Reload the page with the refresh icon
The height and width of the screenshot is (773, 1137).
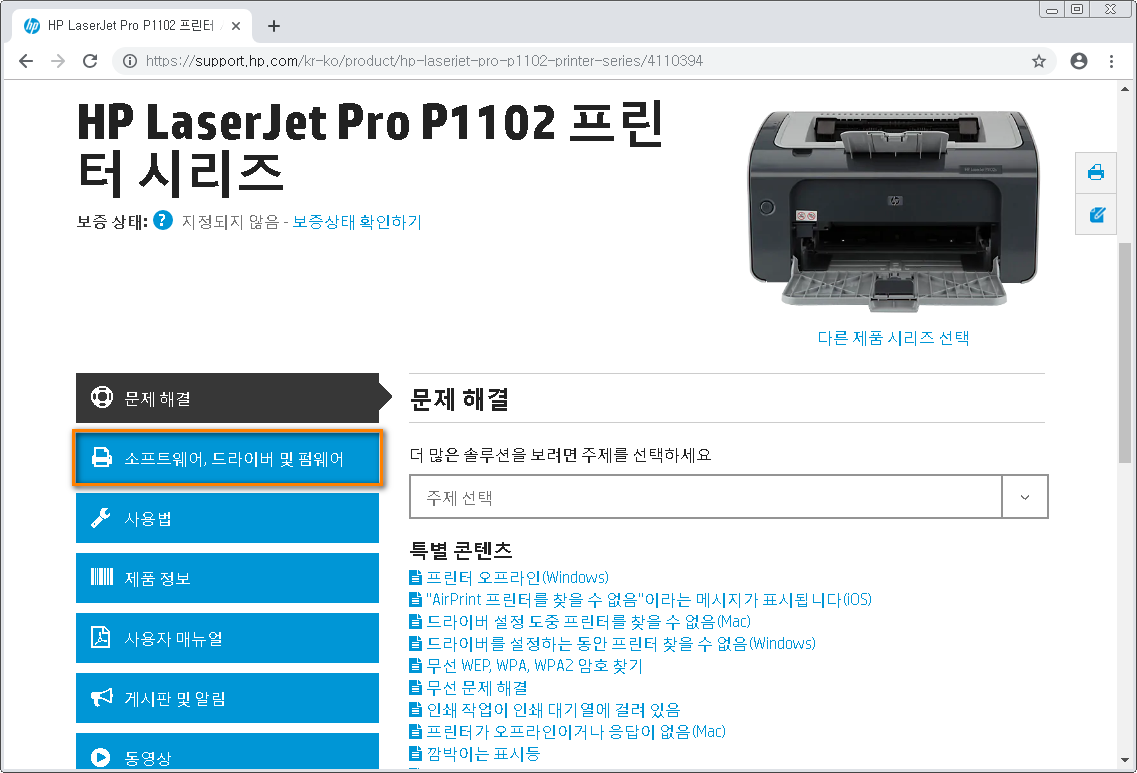90,61
